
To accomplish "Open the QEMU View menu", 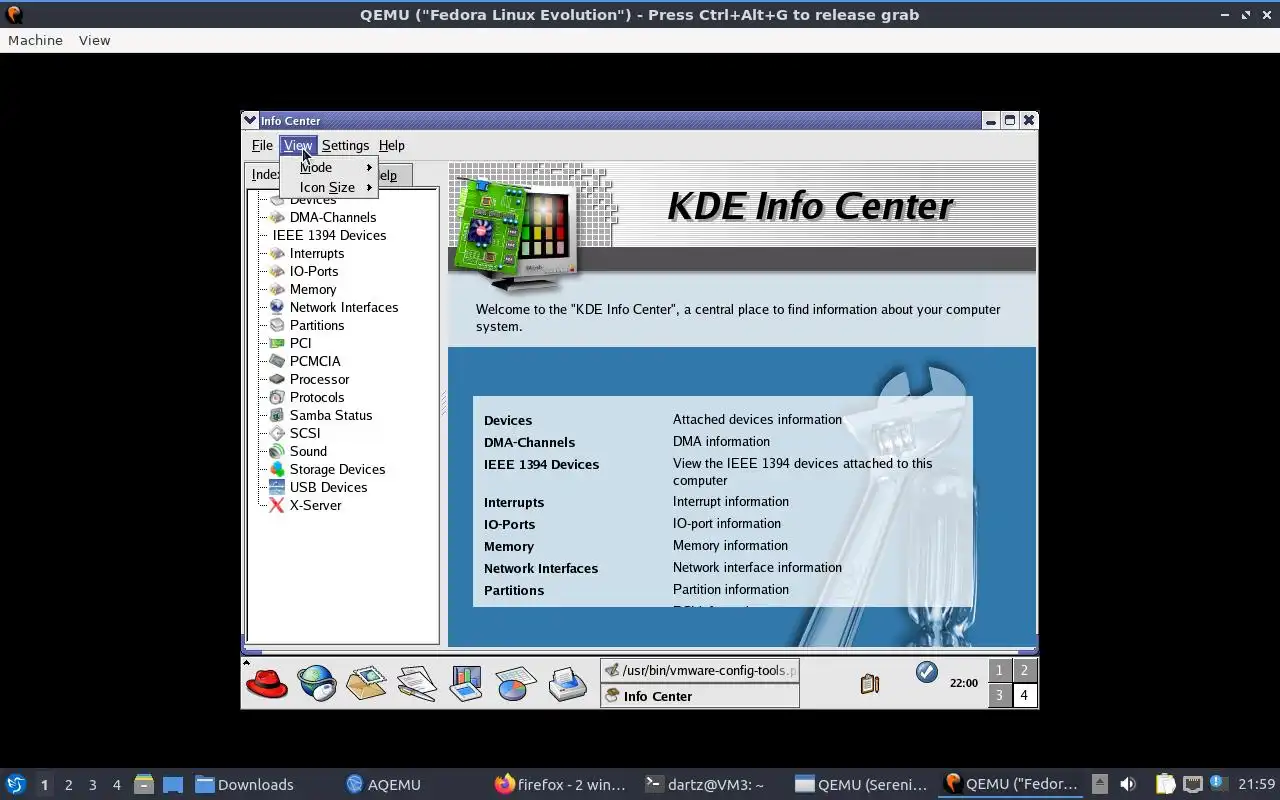I will tap(94, 40).
